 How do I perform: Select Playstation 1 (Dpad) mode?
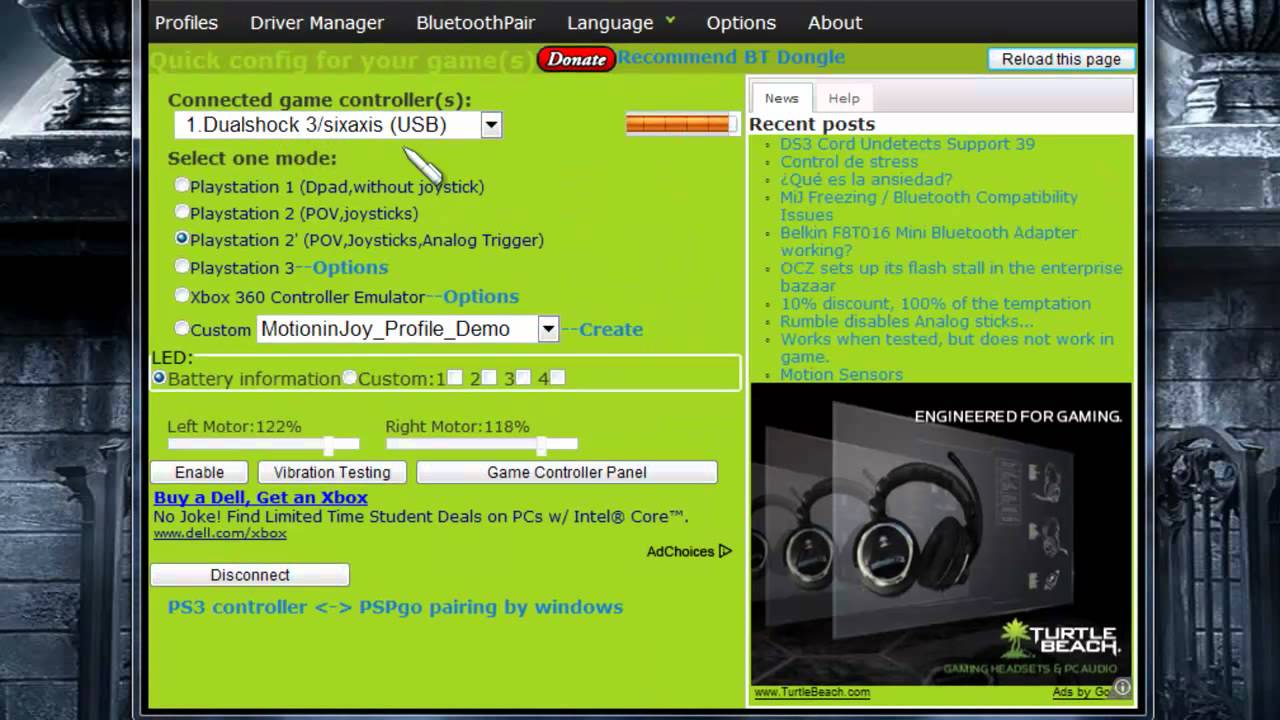(x=181, y=185)
